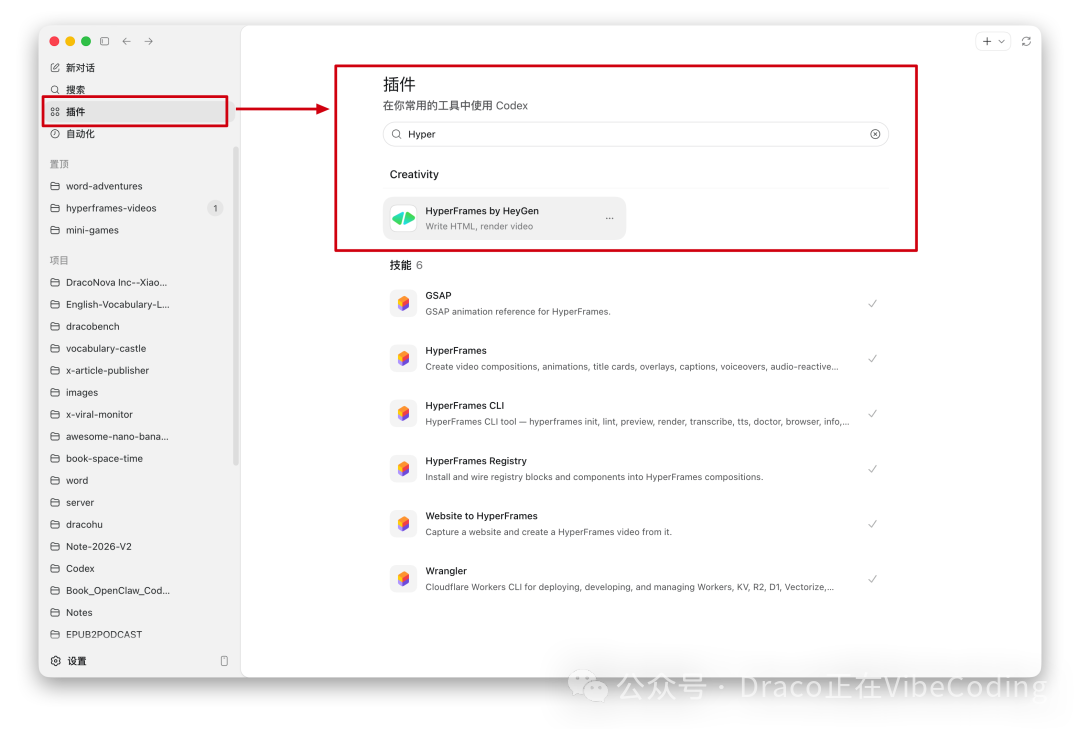This screenshot has height=729, width=1080.
Task: Click the HyperFrames by HeyGen green logo
Action: tap(404, 219)
